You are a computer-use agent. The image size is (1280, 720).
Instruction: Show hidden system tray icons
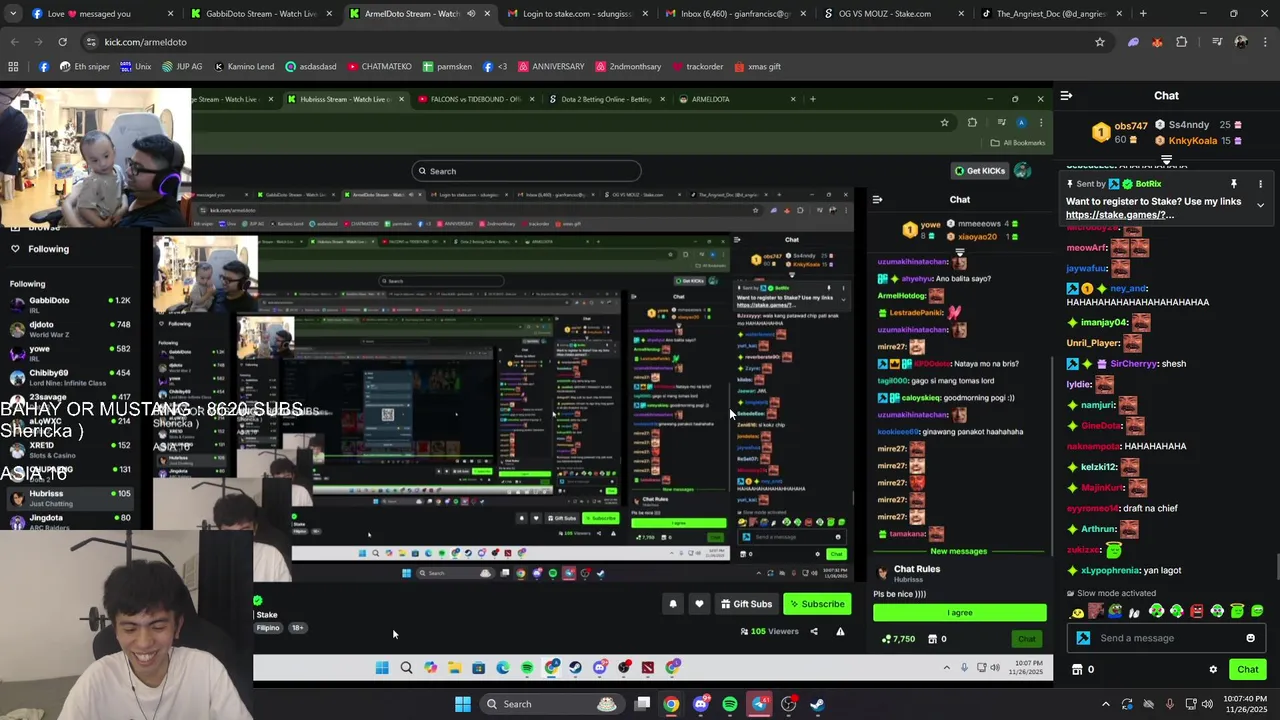point(1105,704)
